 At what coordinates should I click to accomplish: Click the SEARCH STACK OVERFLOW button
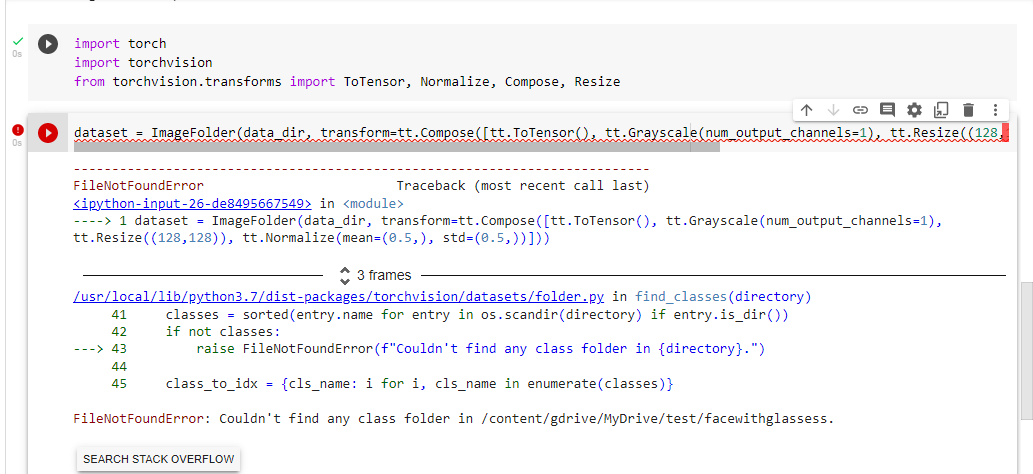[x=158, y=459]
